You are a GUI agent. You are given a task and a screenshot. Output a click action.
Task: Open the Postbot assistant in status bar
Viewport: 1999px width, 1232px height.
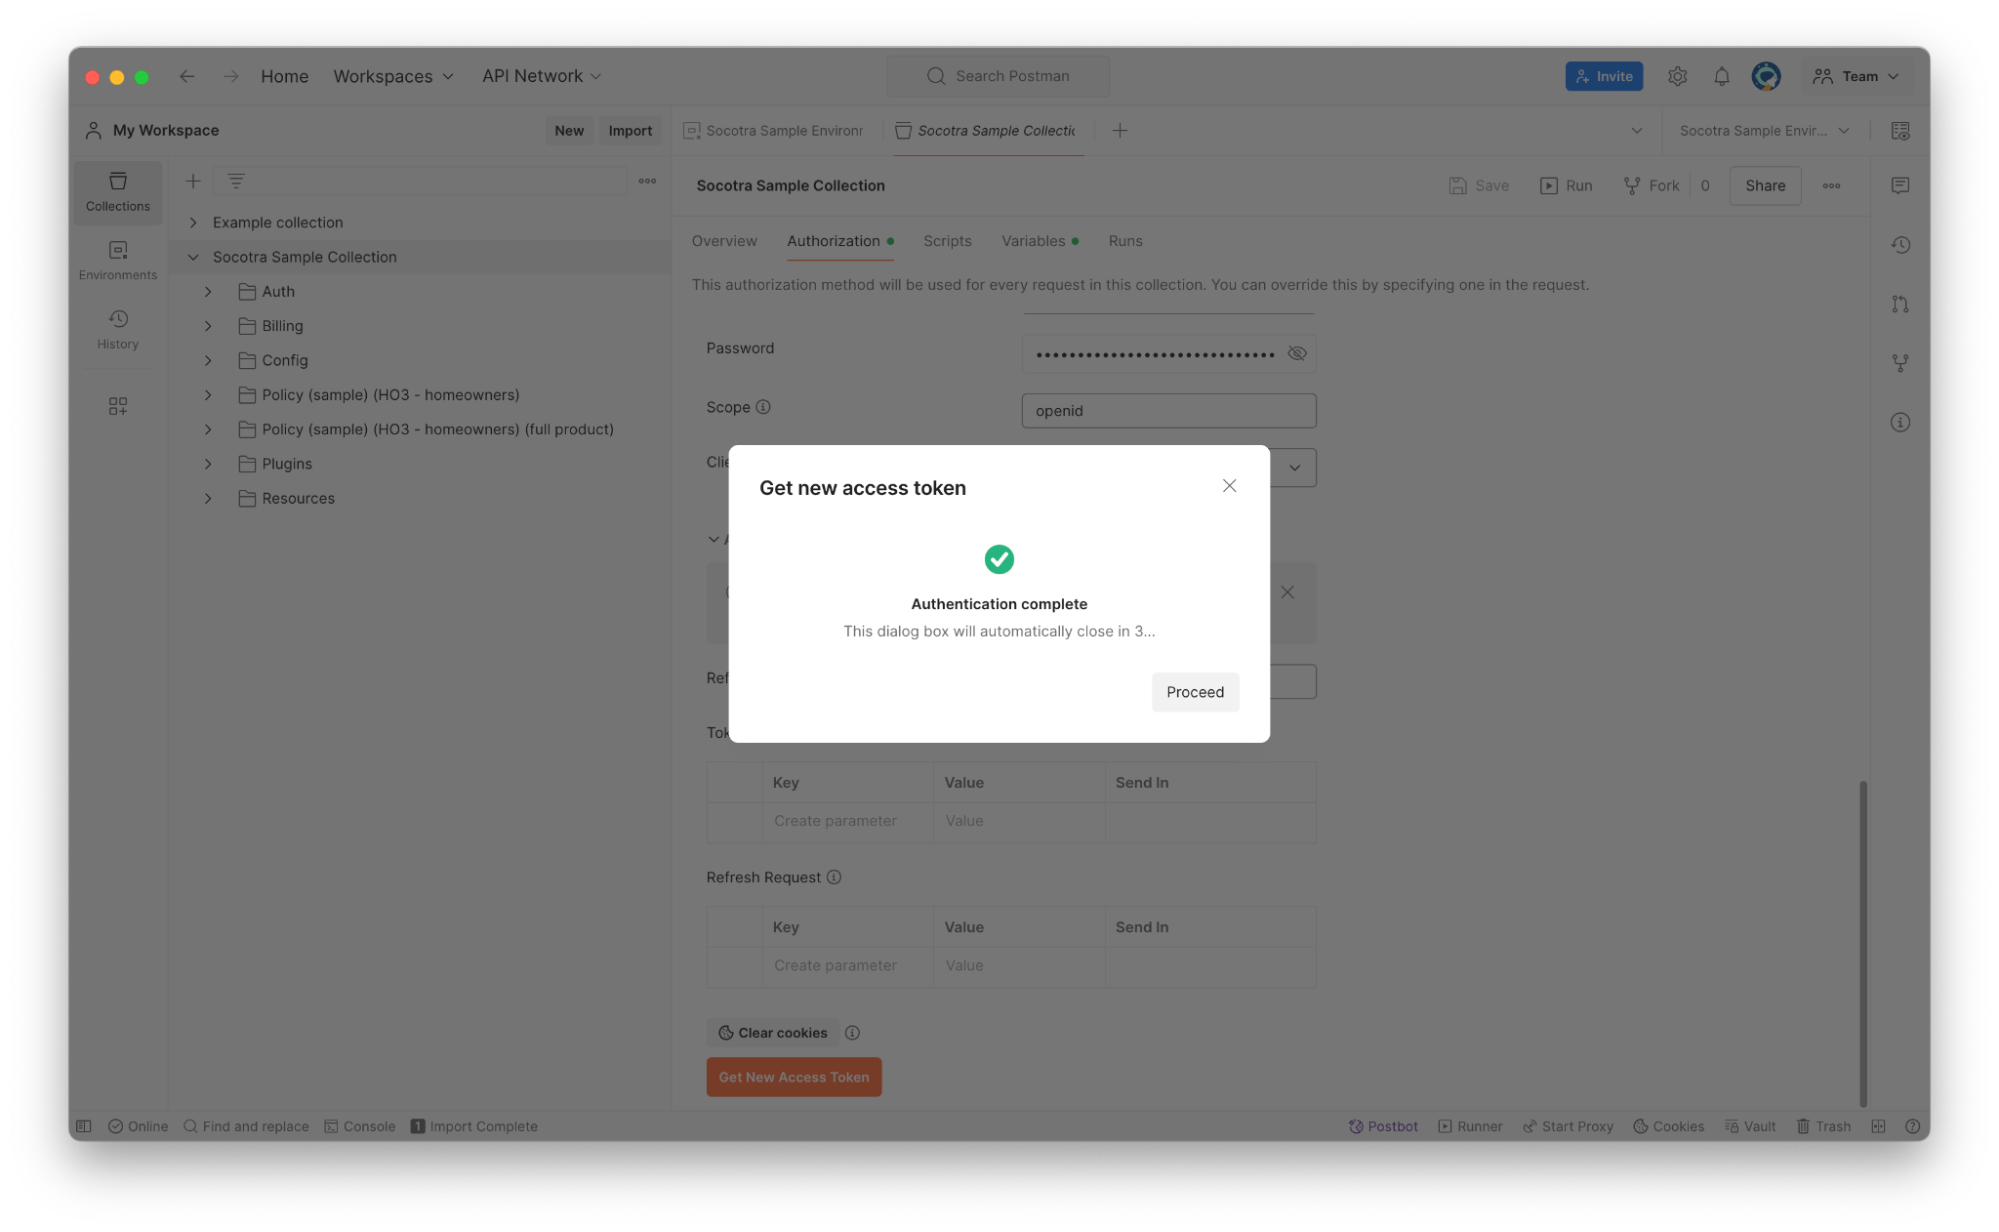point(1383,1126)
